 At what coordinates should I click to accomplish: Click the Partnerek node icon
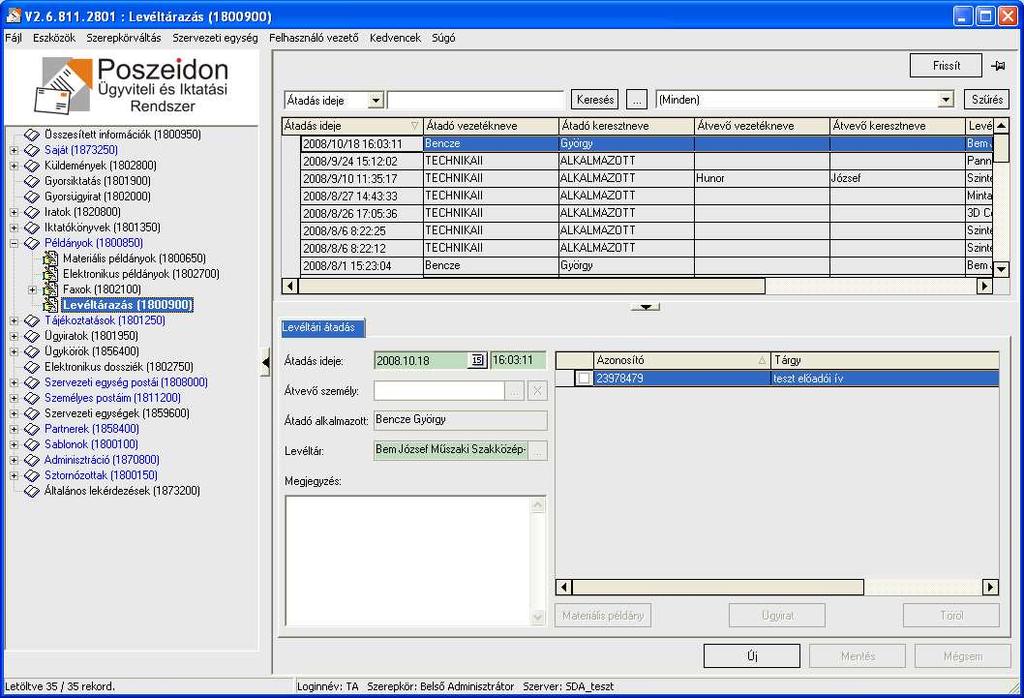tap(32, 429)
